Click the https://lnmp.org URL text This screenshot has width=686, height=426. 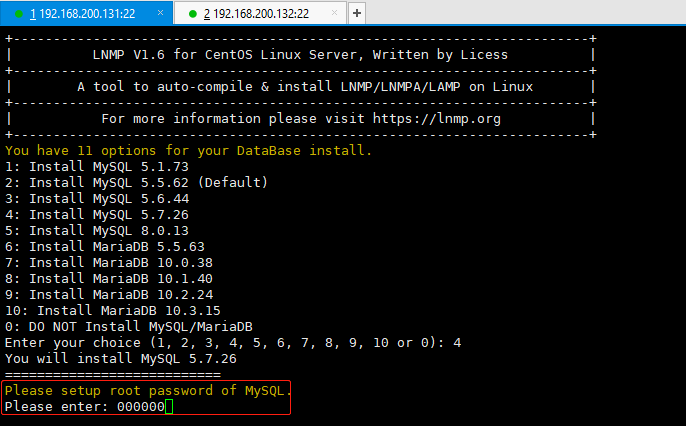[437, 119]
